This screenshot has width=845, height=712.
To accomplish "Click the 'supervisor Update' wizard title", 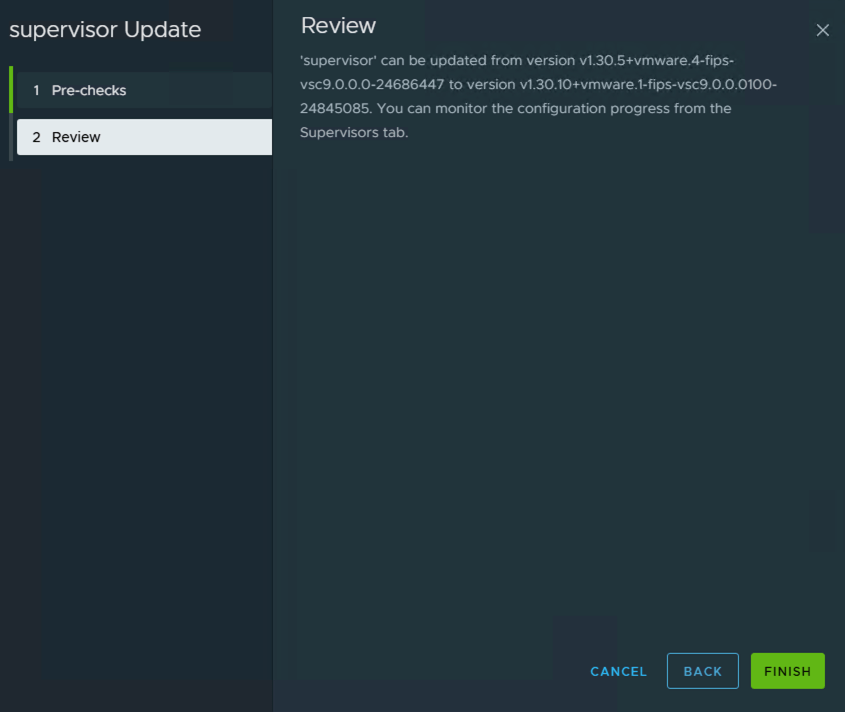I will [x=105, y=30].
